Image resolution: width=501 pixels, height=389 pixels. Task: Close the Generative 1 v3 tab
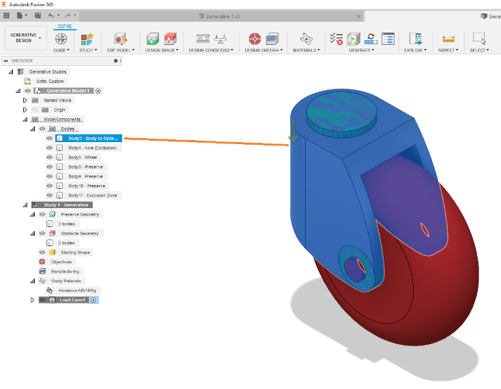point(359,16)
